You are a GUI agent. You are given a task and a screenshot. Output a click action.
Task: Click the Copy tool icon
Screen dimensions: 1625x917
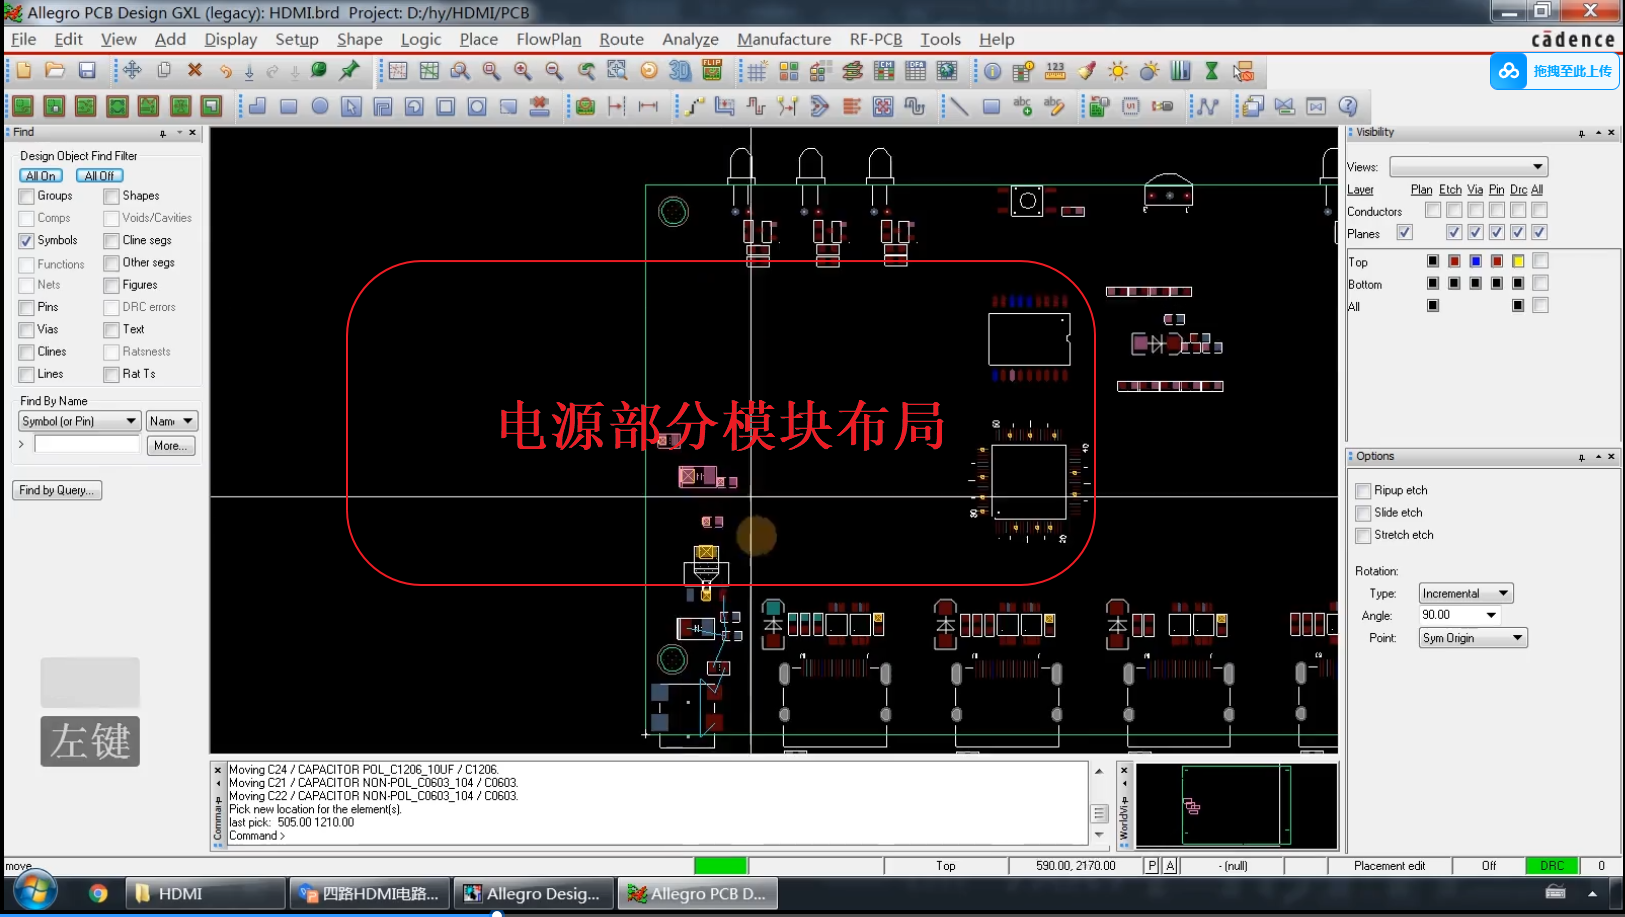(163, 71)
